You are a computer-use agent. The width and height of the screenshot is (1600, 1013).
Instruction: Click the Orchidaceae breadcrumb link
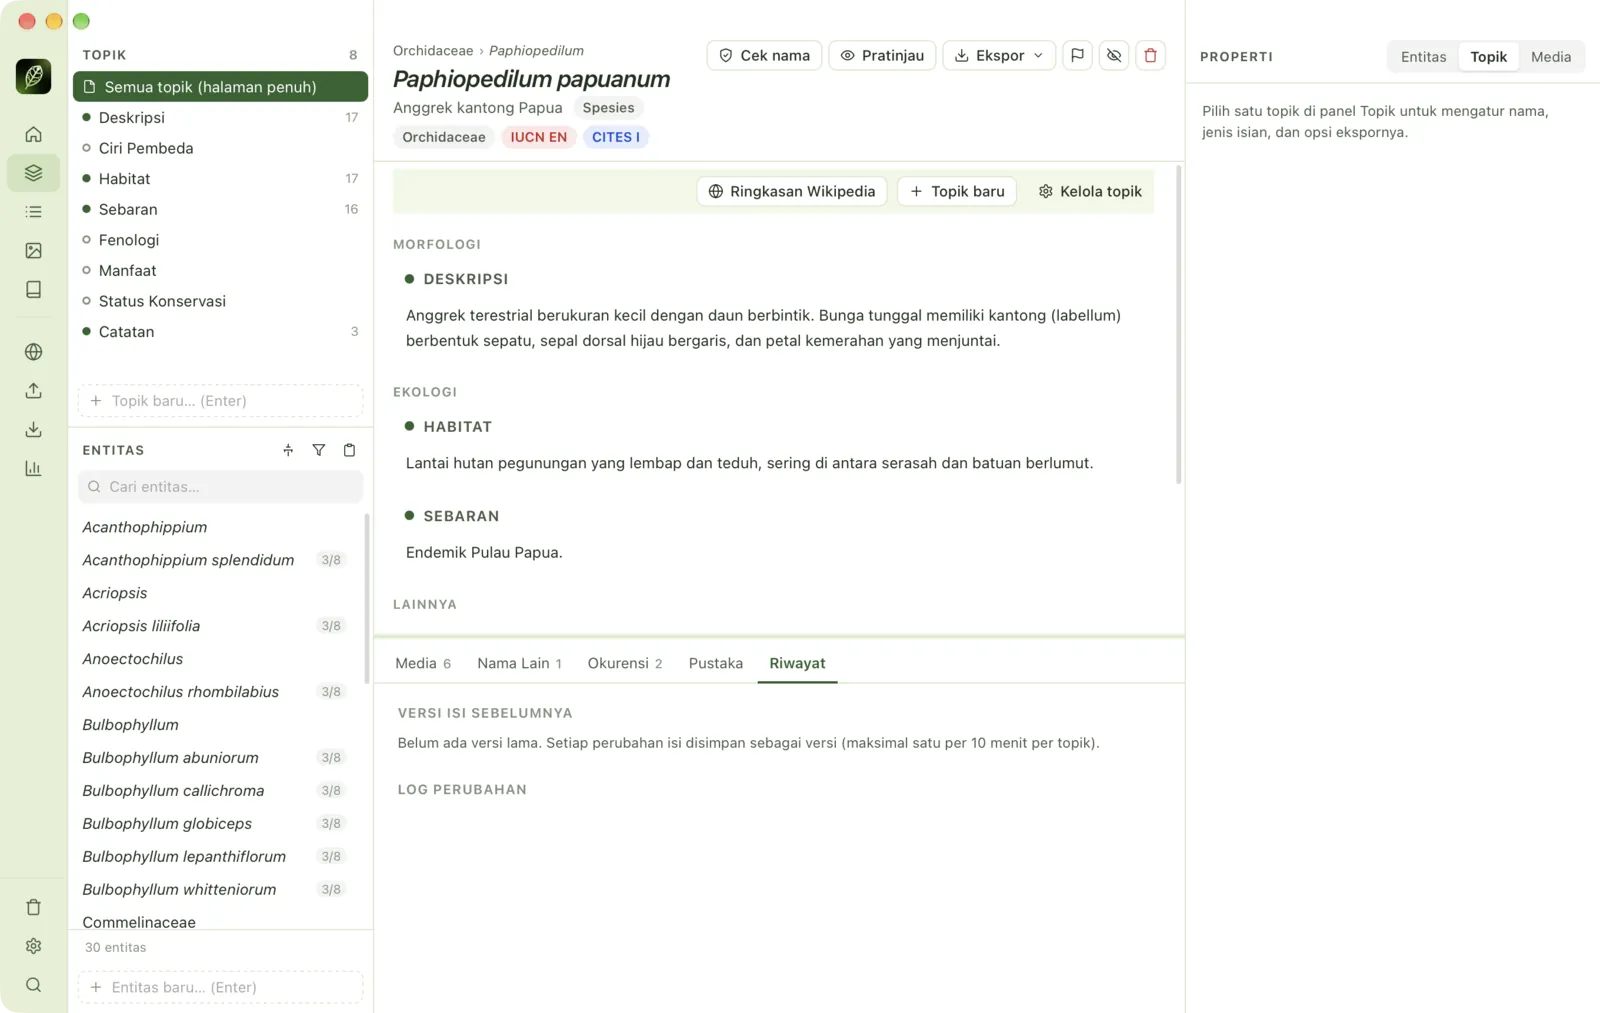pos(433,50)
